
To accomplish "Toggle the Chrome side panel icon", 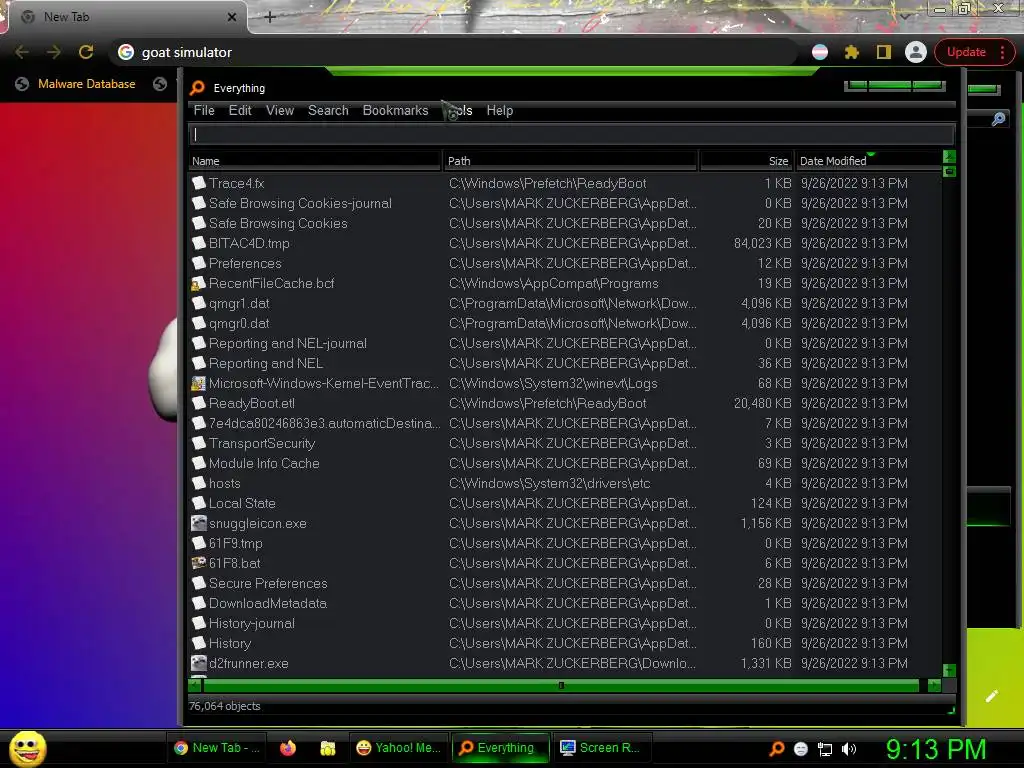I will 884,52.
